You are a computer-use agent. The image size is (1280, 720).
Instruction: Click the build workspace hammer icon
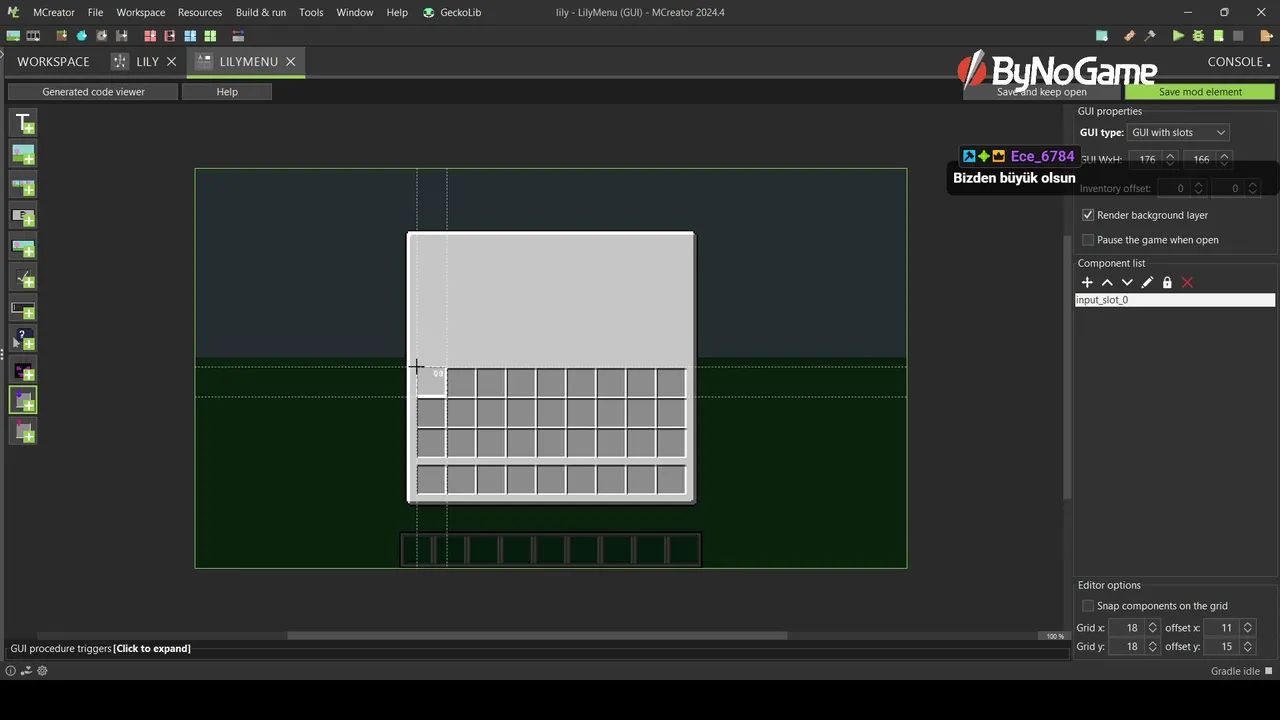(x=1151, y=36)
